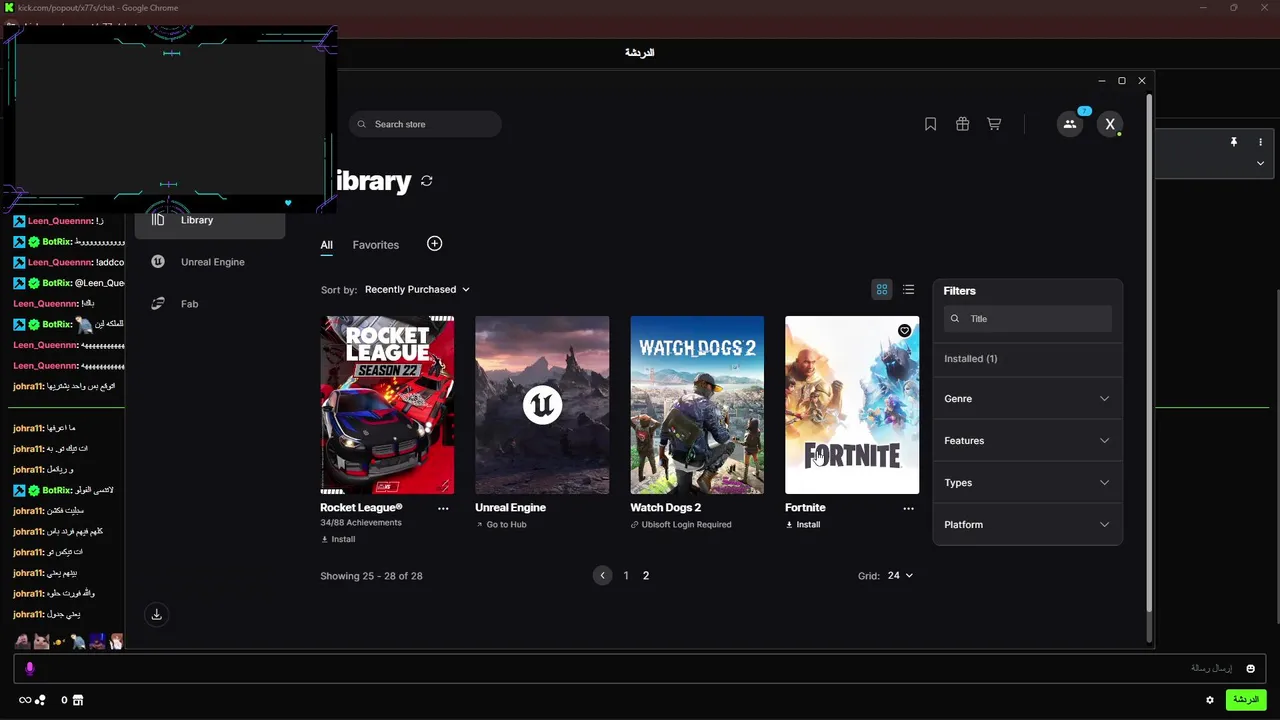Close the Epic Games Launcher window
The width and height of the screenshot is (1280, 720).
(x=1142, y=80)
